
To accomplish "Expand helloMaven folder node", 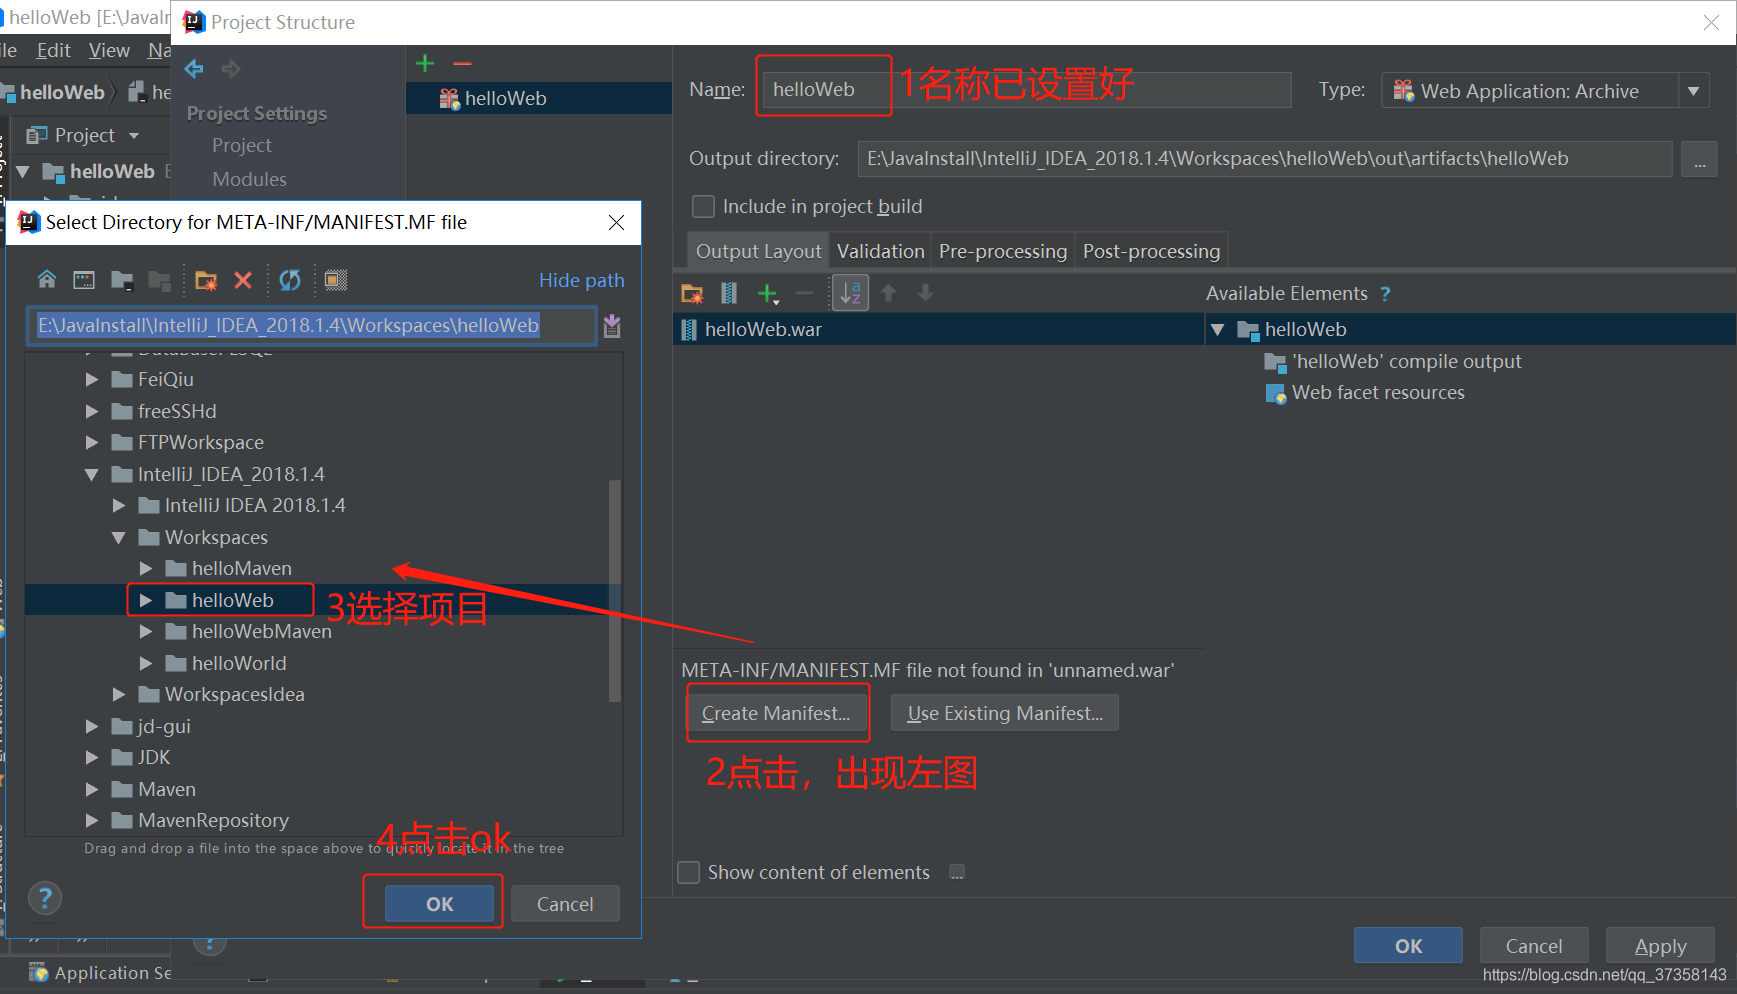I will tap(146, 569).
